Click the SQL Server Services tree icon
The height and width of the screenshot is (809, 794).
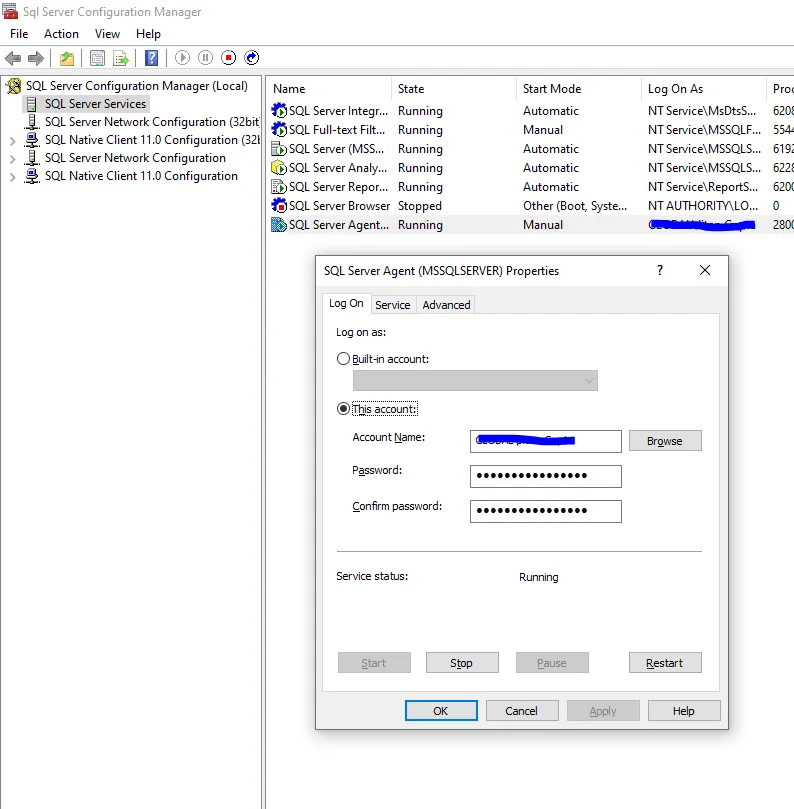pyautogui.click(x=31, y=104)
